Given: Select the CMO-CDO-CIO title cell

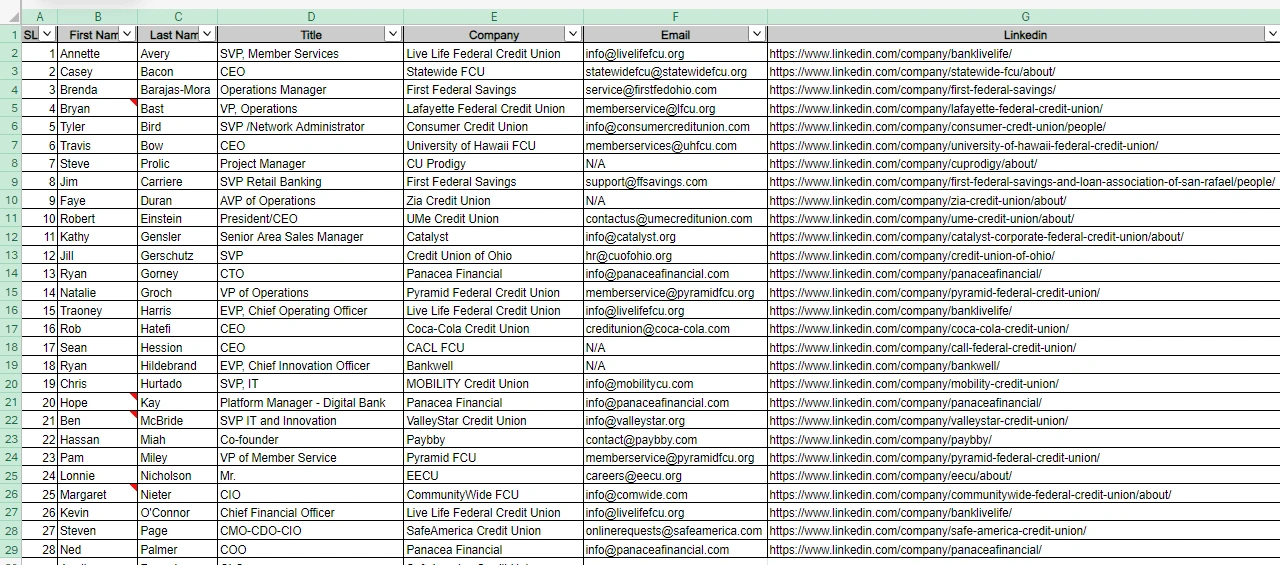Looking at the screenshot, I should coord(311,530).
